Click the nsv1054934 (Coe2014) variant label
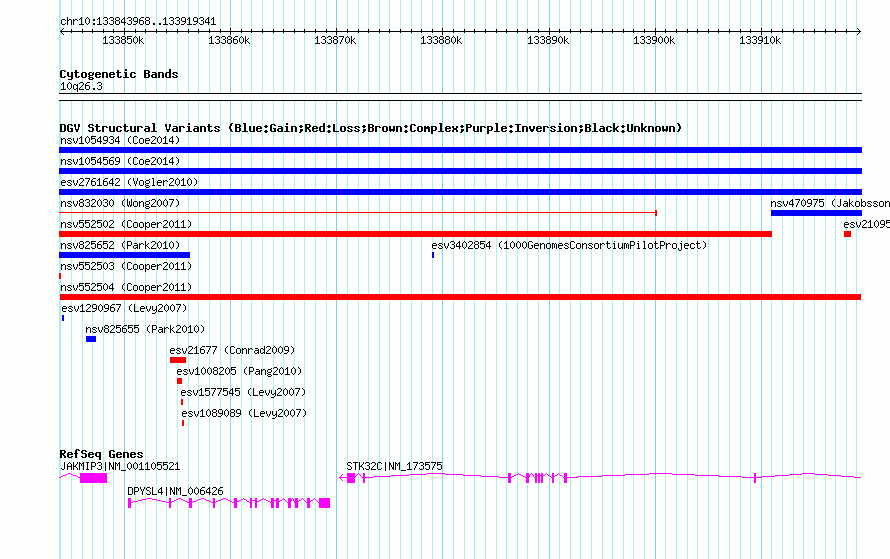Screen dimensions: 890x559 tap(120, 140)
